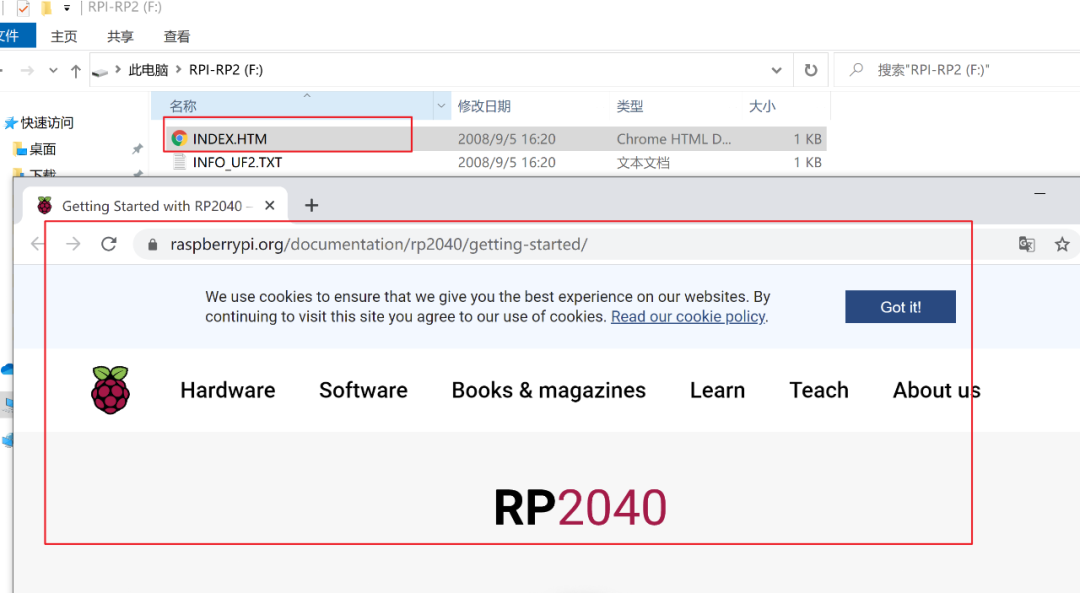Open Books & magazines navigation item
The image size is (1080, 593).
click(x=549, y=390)
